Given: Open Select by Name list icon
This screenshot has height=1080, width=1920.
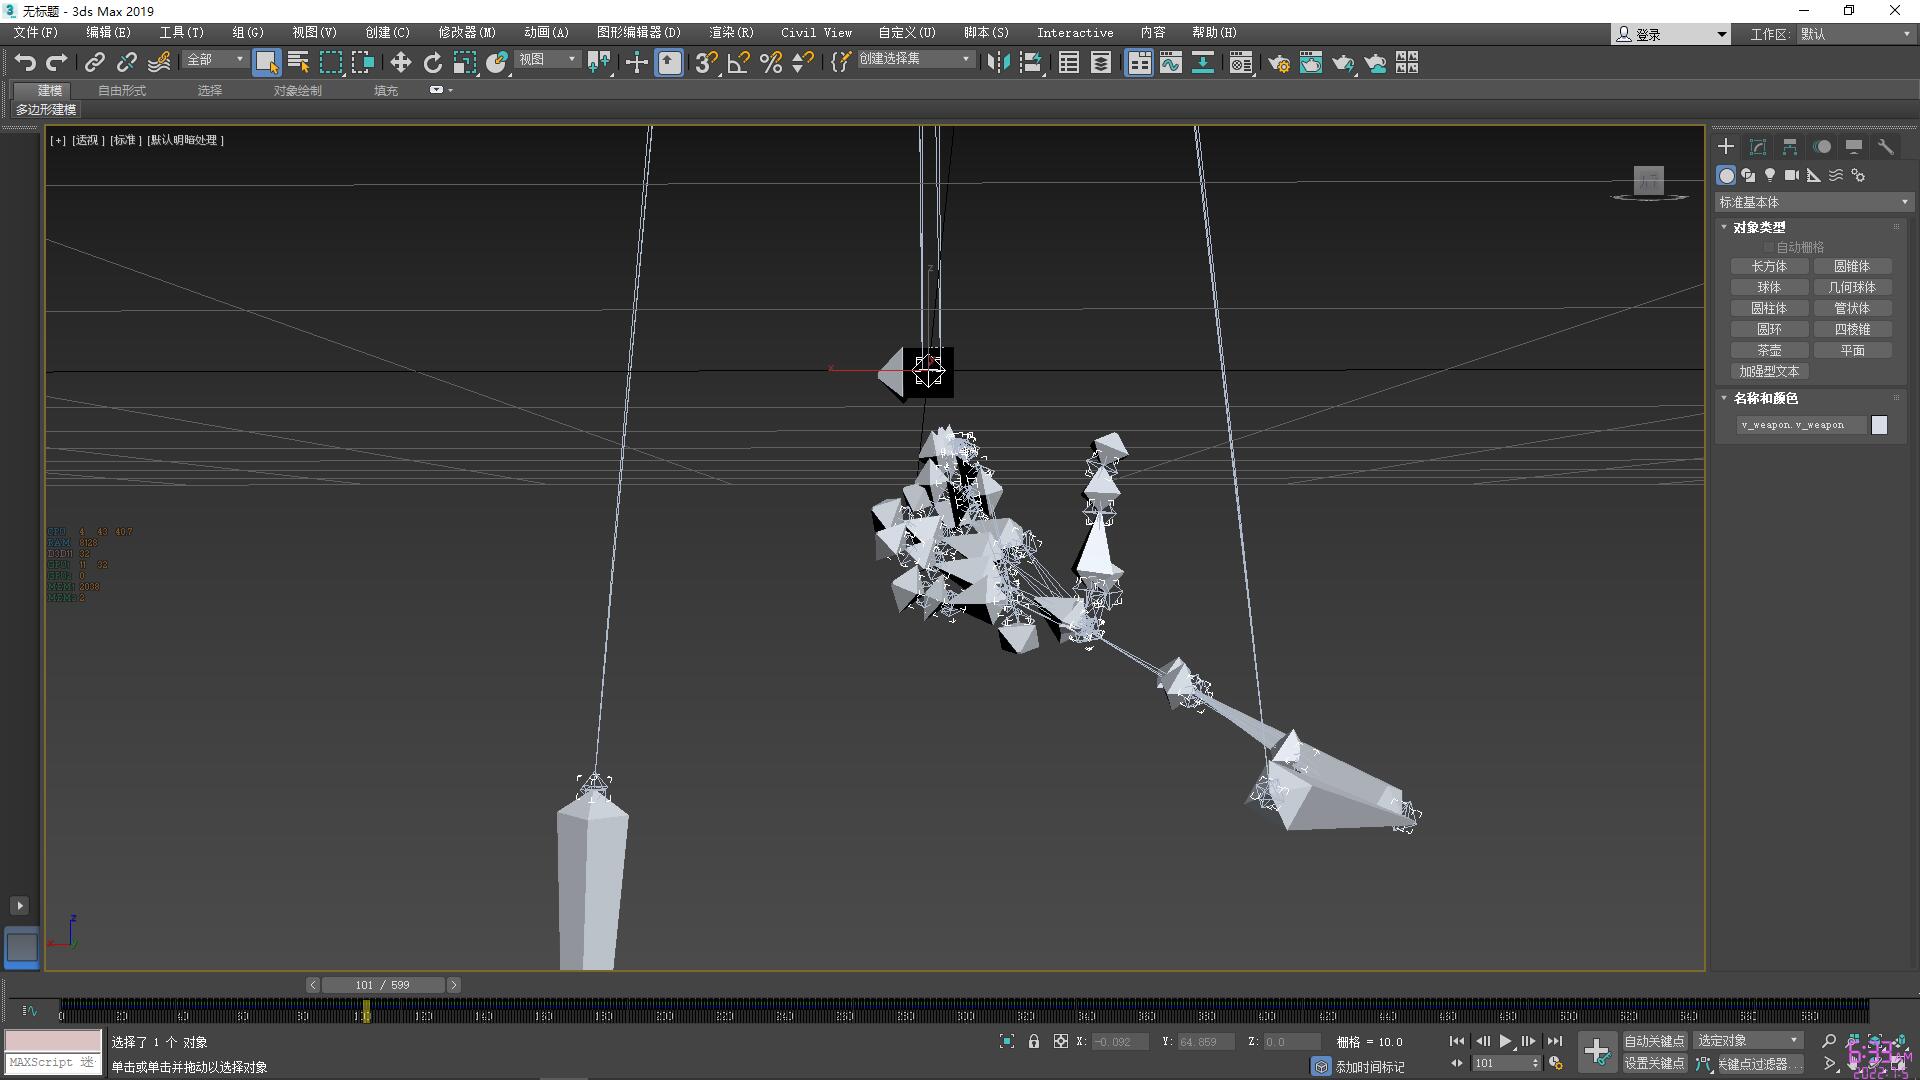Looking at the screenshot, I should pos(298,63).
